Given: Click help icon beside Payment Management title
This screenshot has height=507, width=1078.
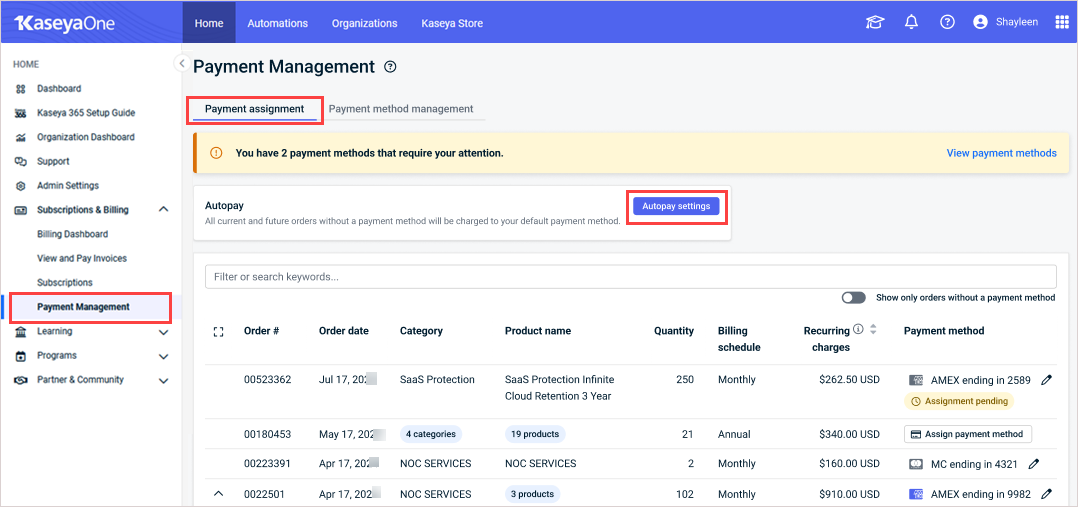Looking at the screenshot, I should (390, 67).
